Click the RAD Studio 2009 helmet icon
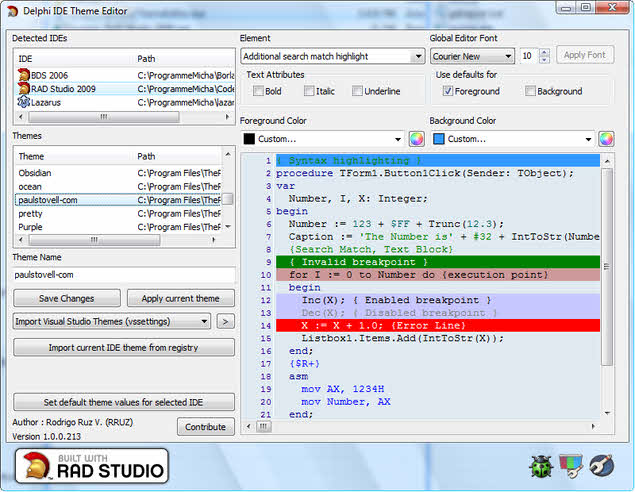This screenshot has width=635, height=492. (24, 88)
